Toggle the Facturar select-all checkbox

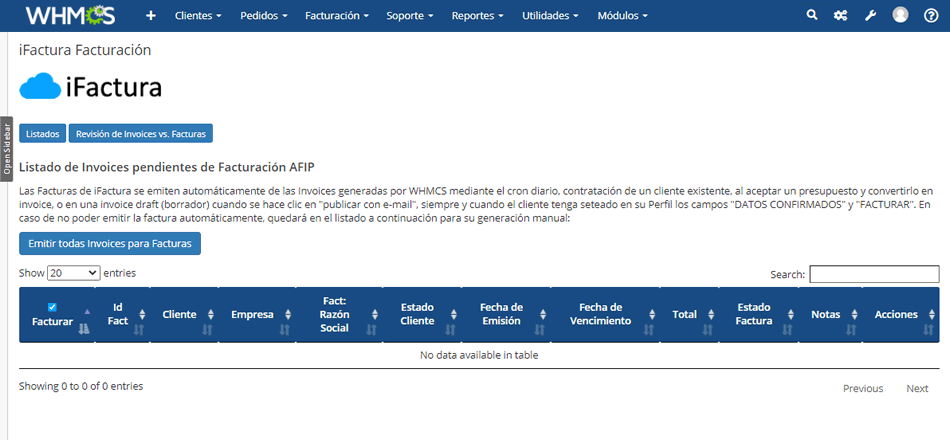click(x=52, y=307)
